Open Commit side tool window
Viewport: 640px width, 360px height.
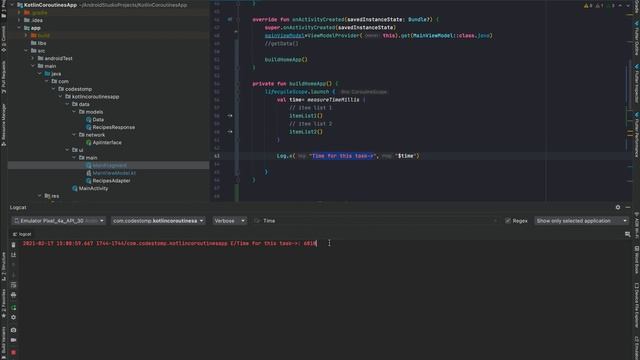click(3, 39)
